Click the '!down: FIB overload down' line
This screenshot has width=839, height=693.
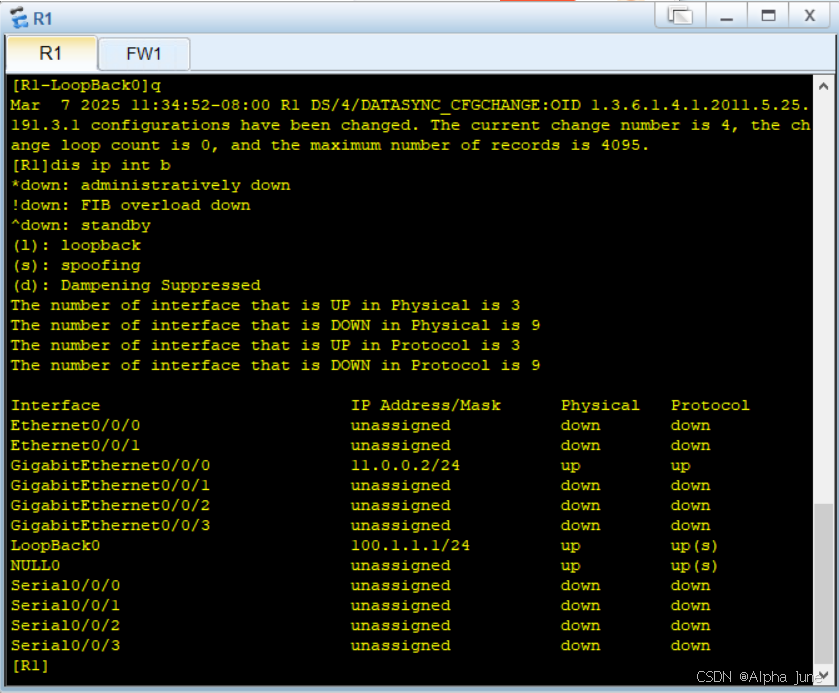tap(131, 205)
